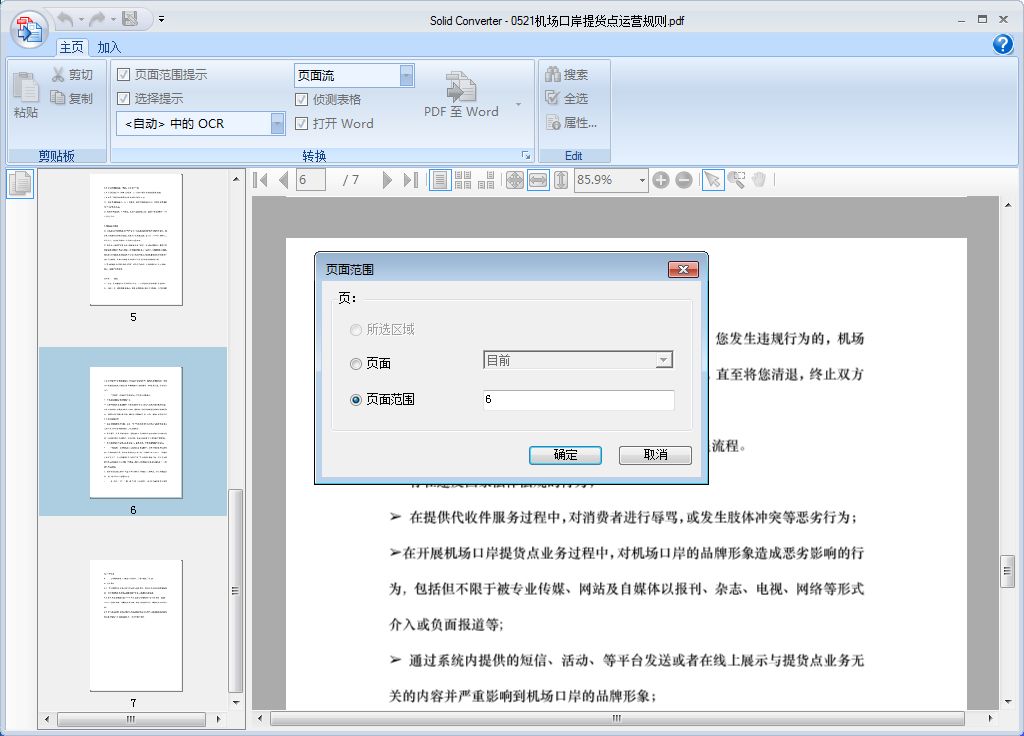This screenshot has width=1024, height=736.
Task: Click the 全选 select all button
Action: (567, 98)
